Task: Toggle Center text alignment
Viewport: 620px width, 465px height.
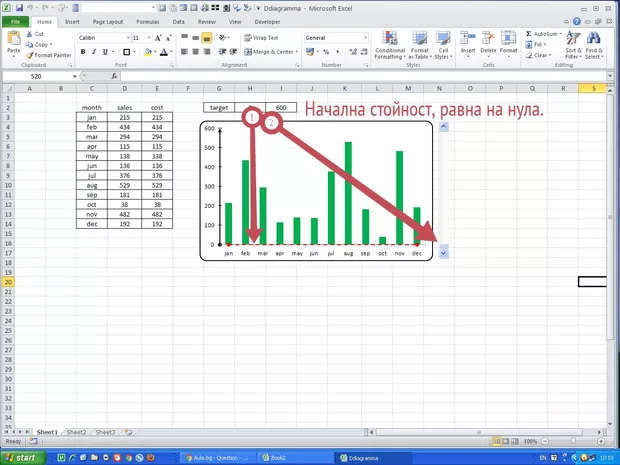Action: click(x=195, y=52)
